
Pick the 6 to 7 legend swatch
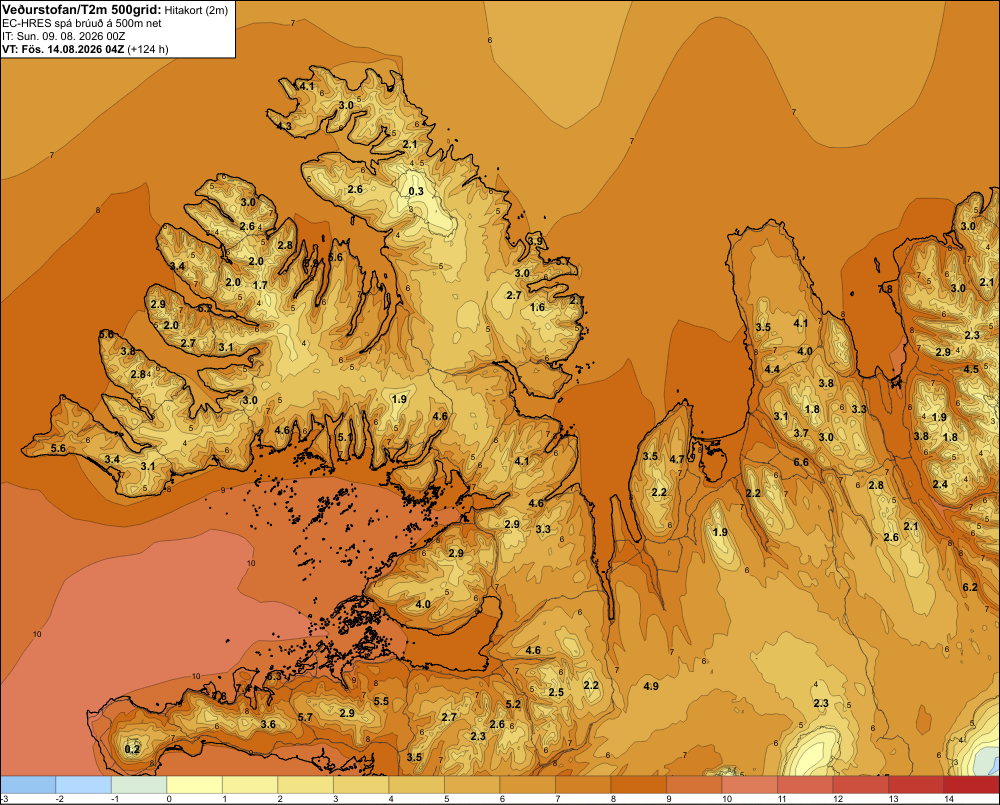click(x=527, y=784)
